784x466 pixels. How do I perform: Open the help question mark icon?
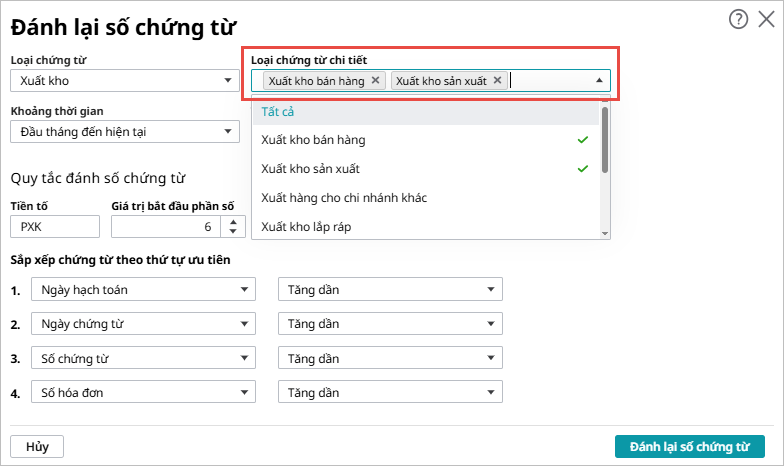(x=739, y=19)
